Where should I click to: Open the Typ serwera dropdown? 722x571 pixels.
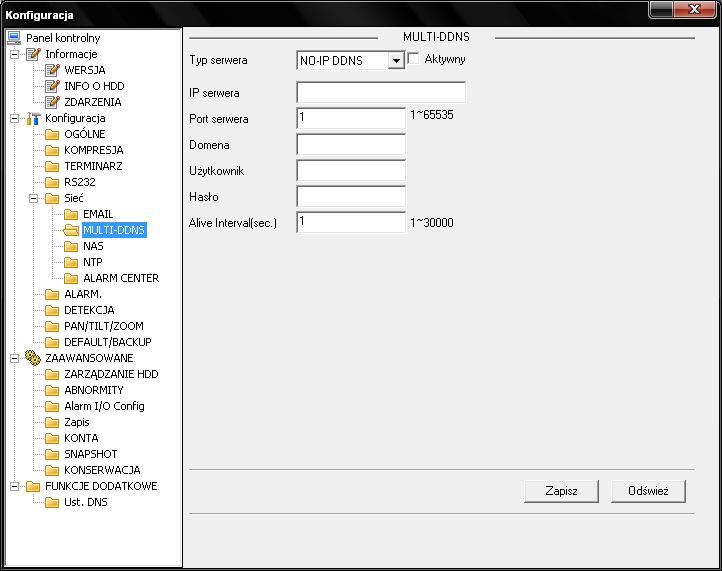396,61
